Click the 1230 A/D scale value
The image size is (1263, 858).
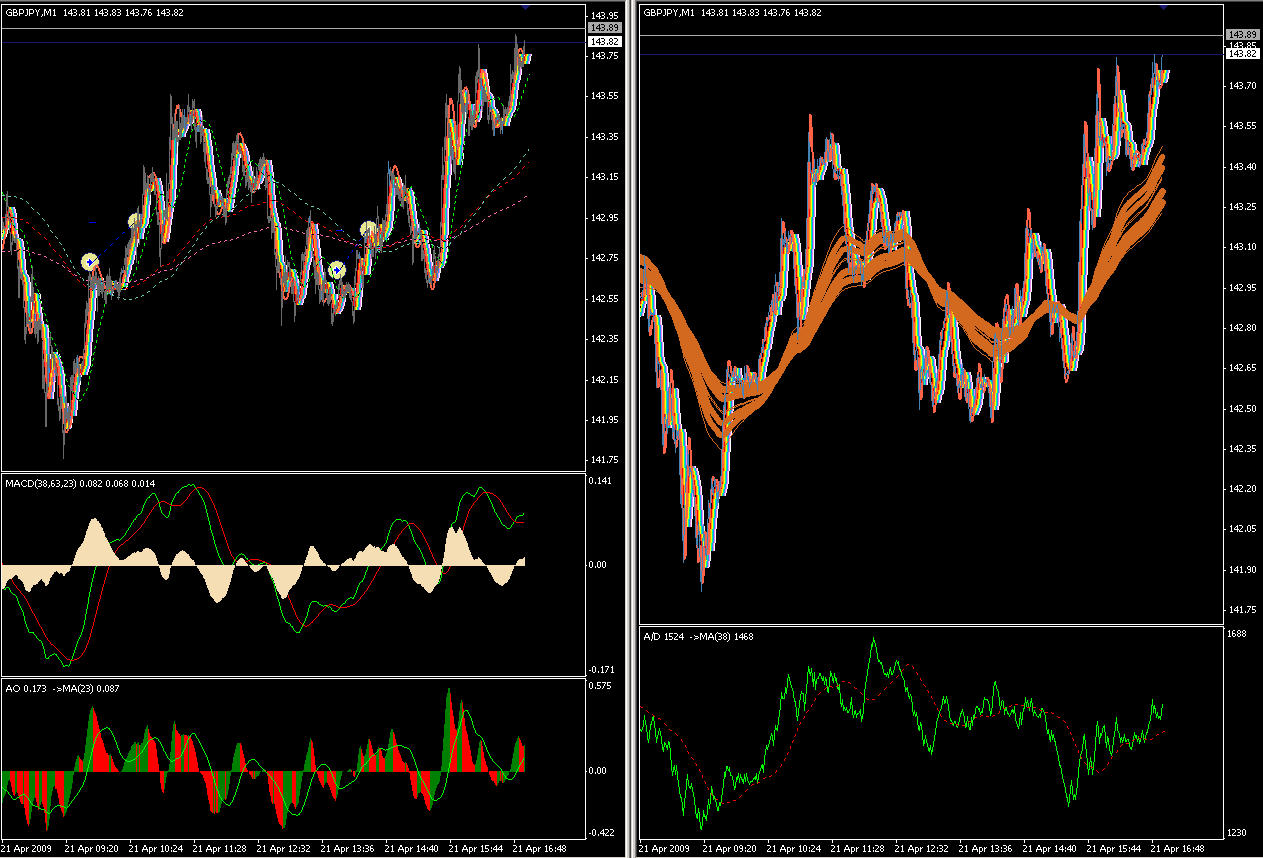click(1238, 833)
